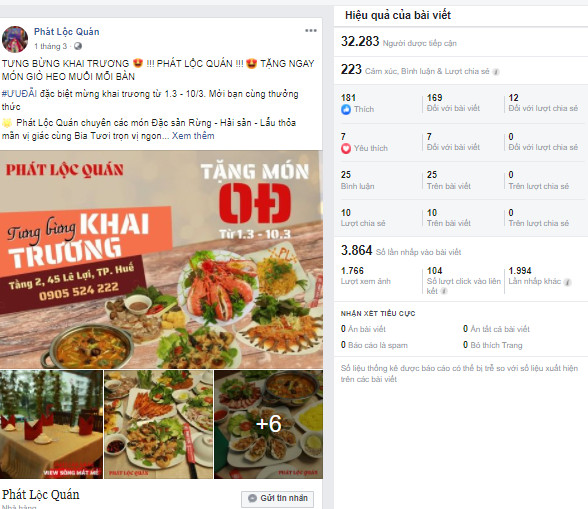
Task: Open the +6 more photos thumbnail
Action: [268, 425]
